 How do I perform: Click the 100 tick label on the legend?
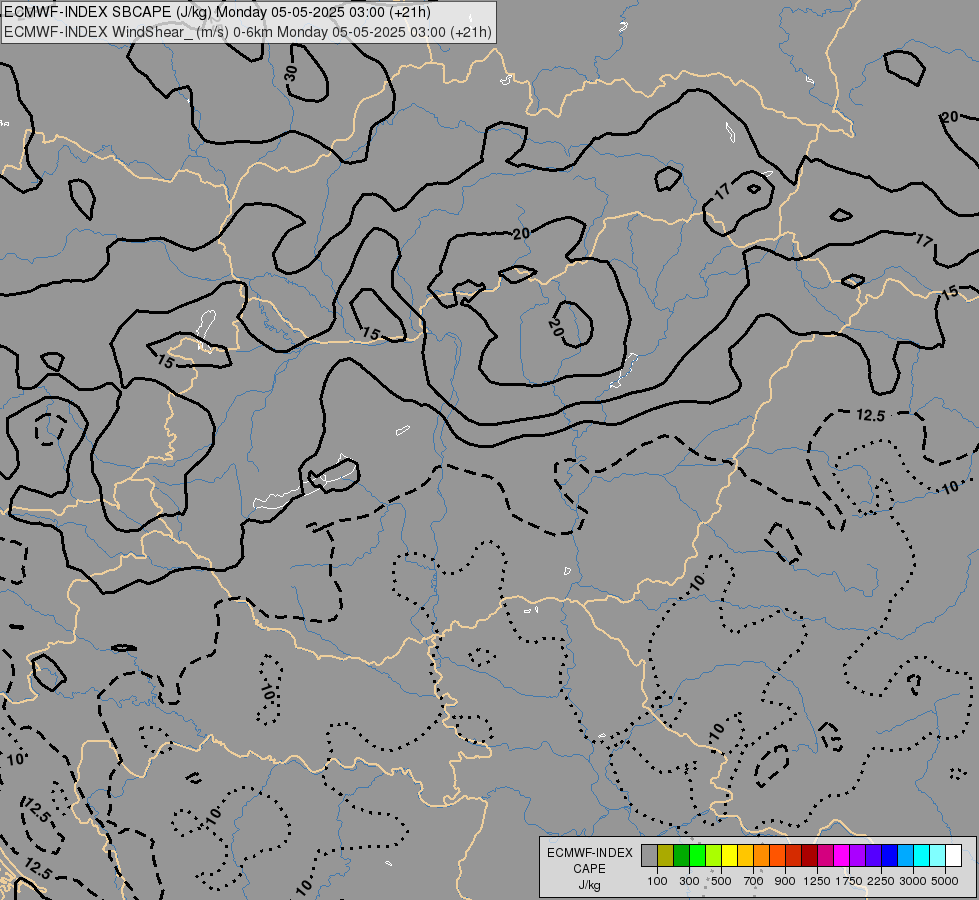click(657, 881)
